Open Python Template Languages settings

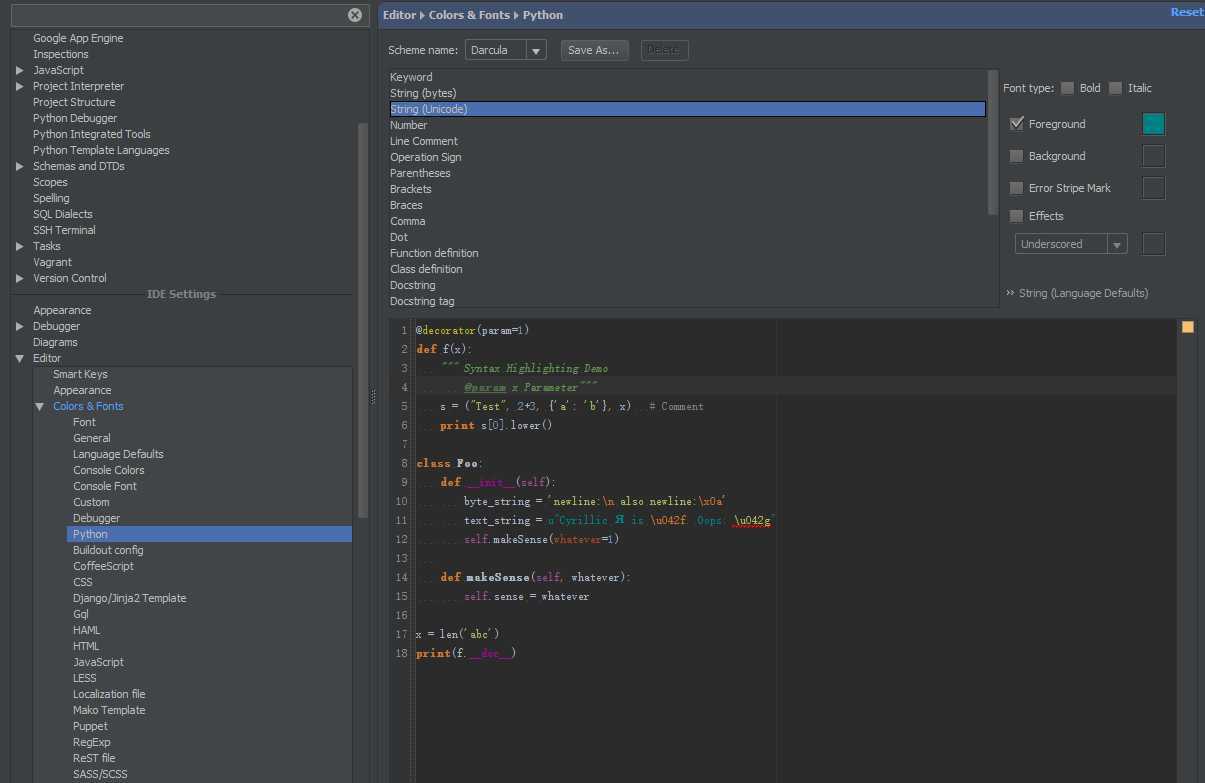101,150
